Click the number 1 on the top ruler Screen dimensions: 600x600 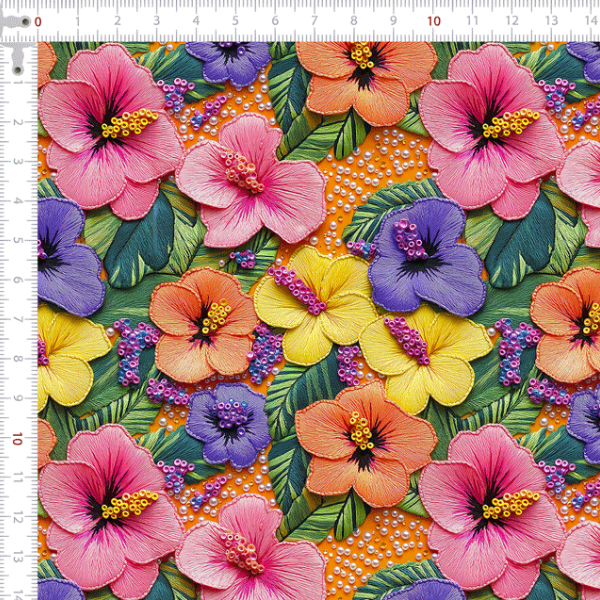point(78,21)
